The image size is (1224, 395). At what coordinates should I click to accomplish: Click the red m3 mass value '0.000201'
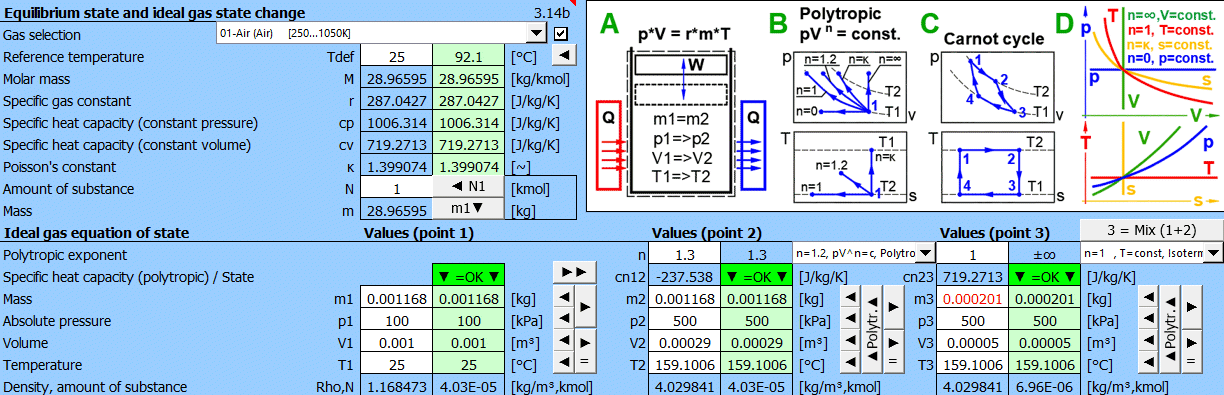[x=972, y=298]
